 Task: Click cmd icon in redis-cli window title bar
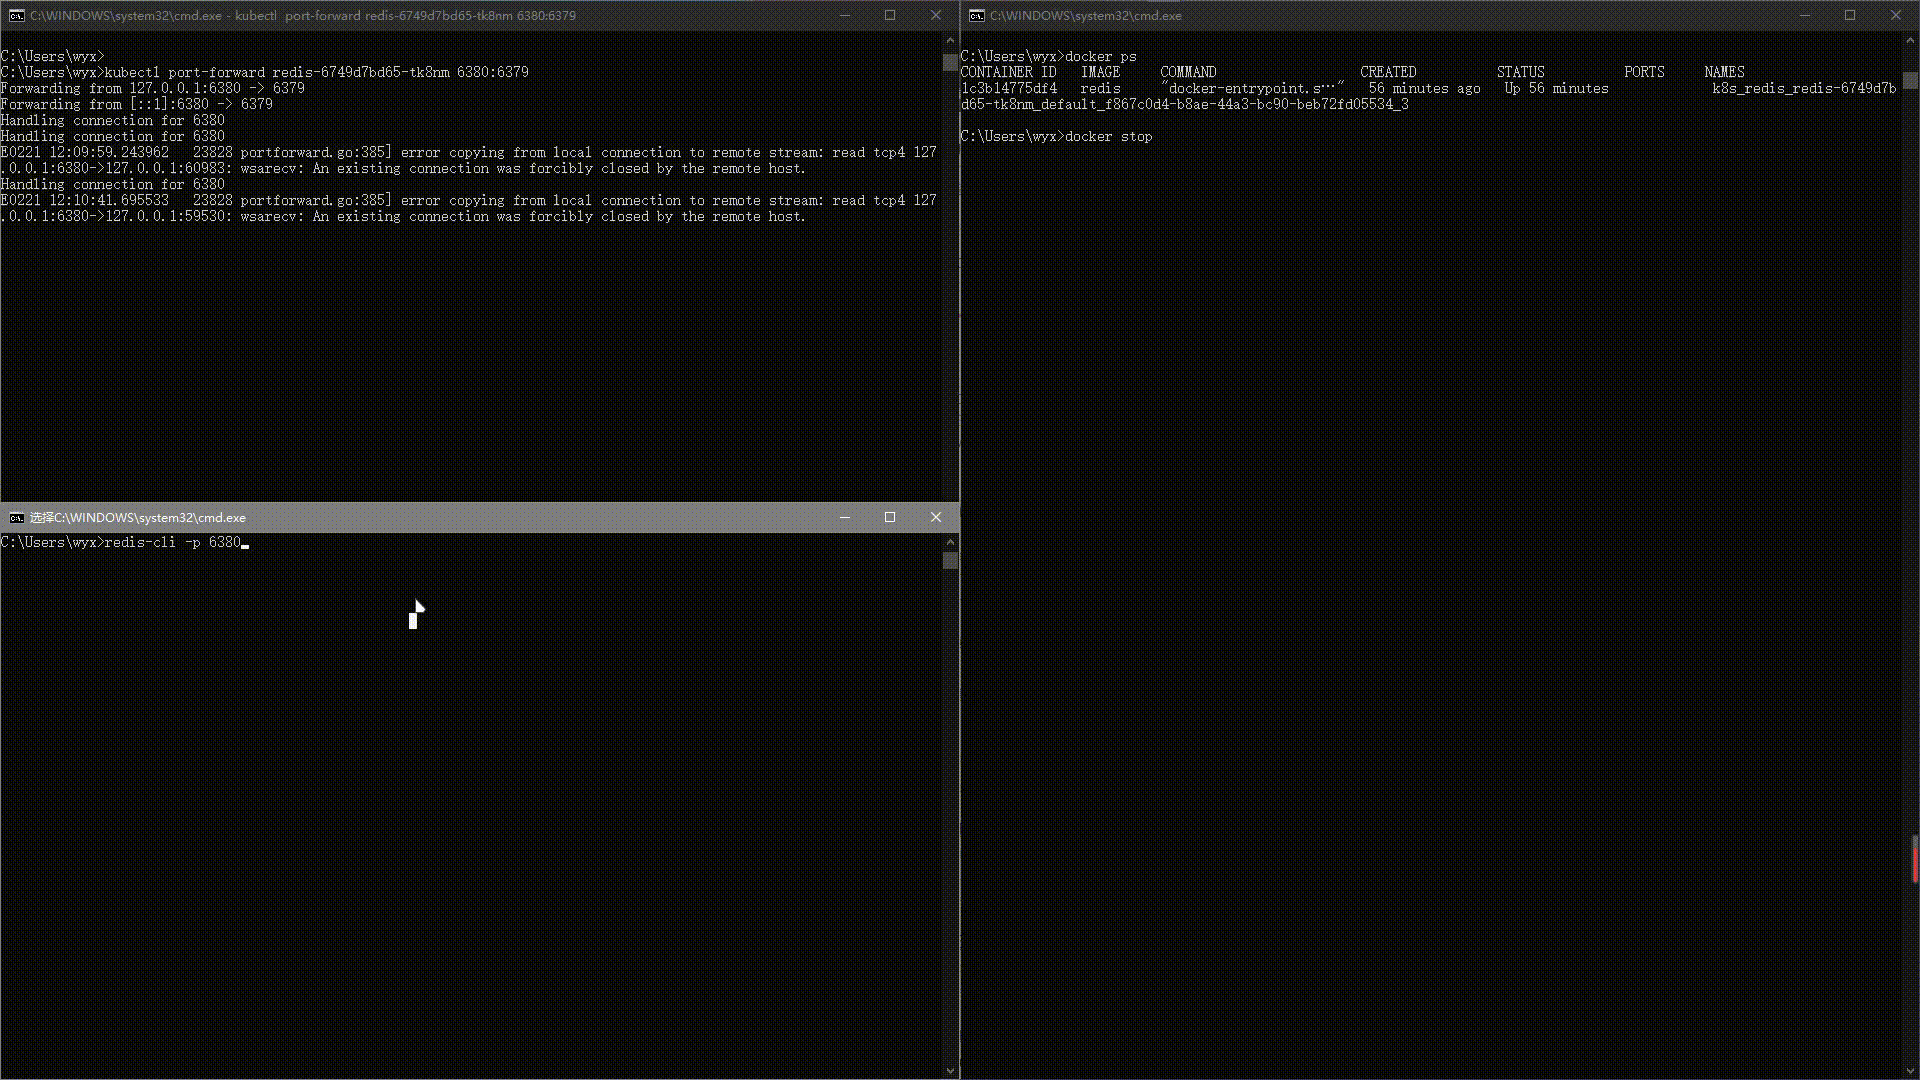click(x=16, y=517)
